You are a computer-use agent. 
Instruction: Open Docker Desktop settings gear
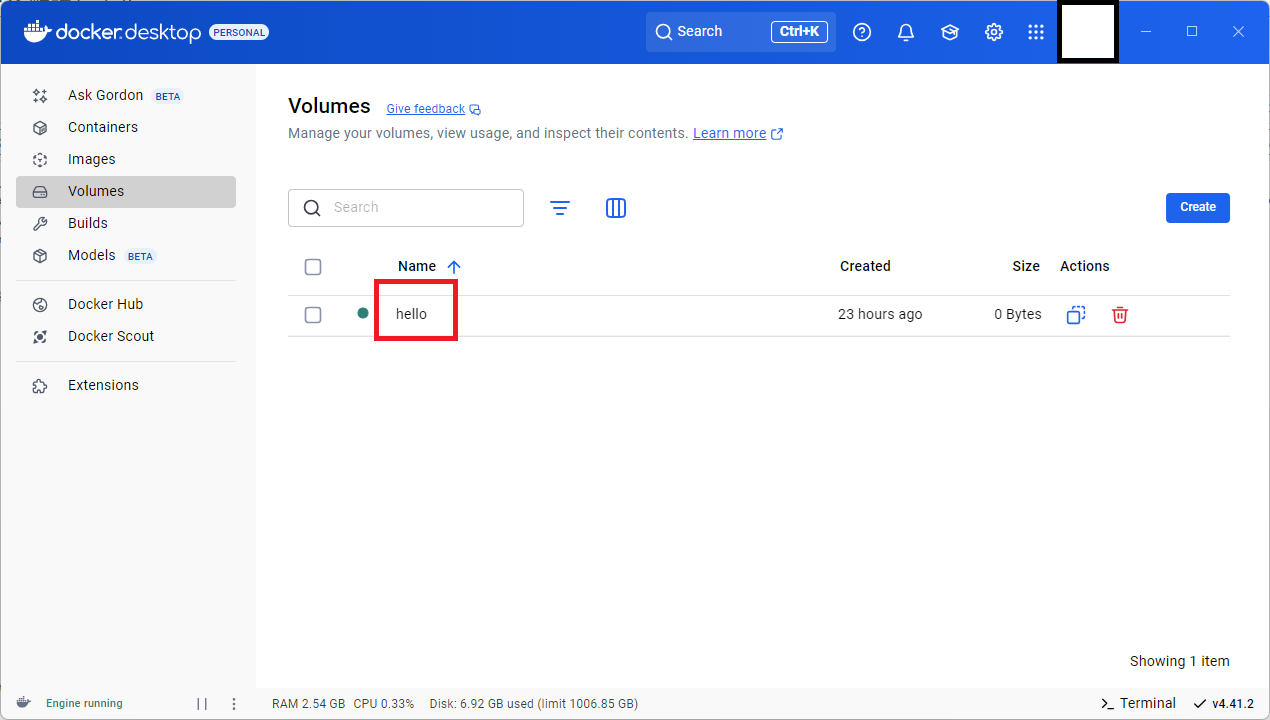993,31
